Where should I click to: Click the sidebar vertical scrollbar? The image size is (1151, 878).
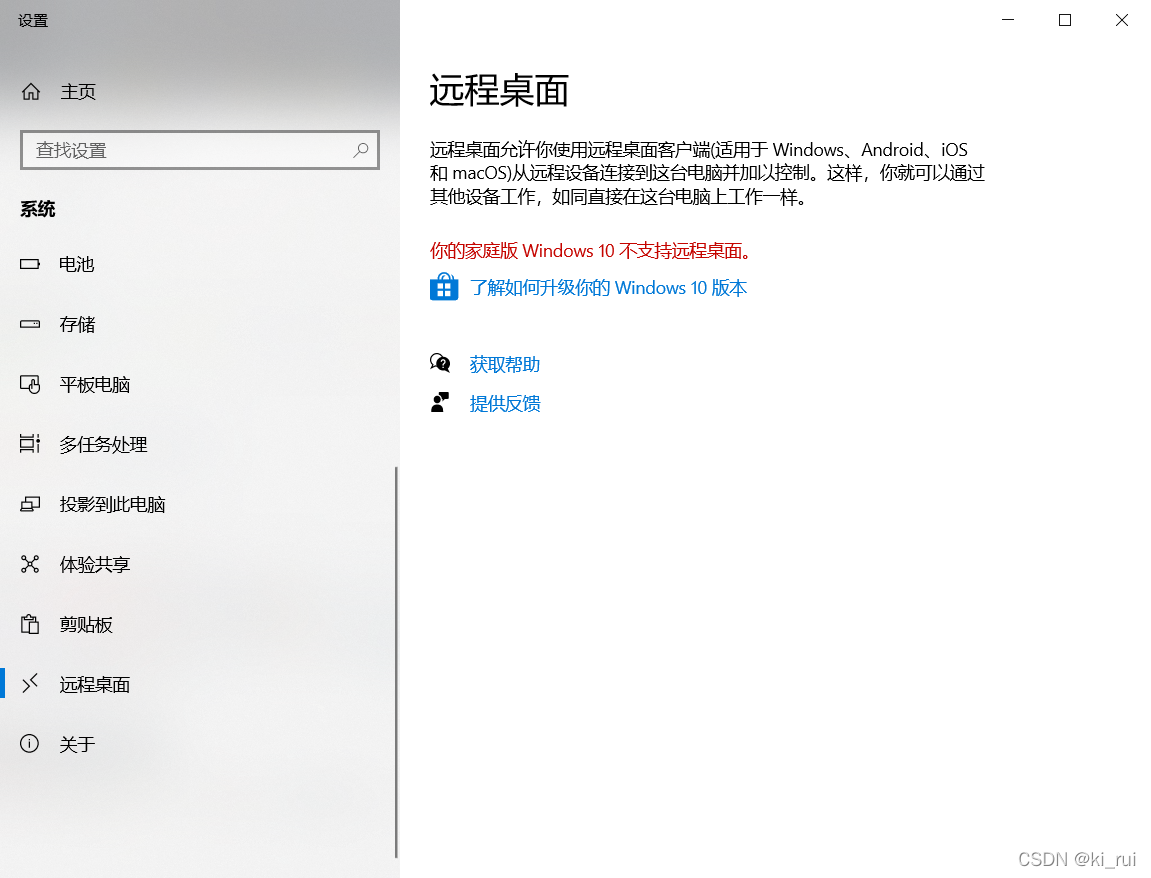[x=396, y=662]
